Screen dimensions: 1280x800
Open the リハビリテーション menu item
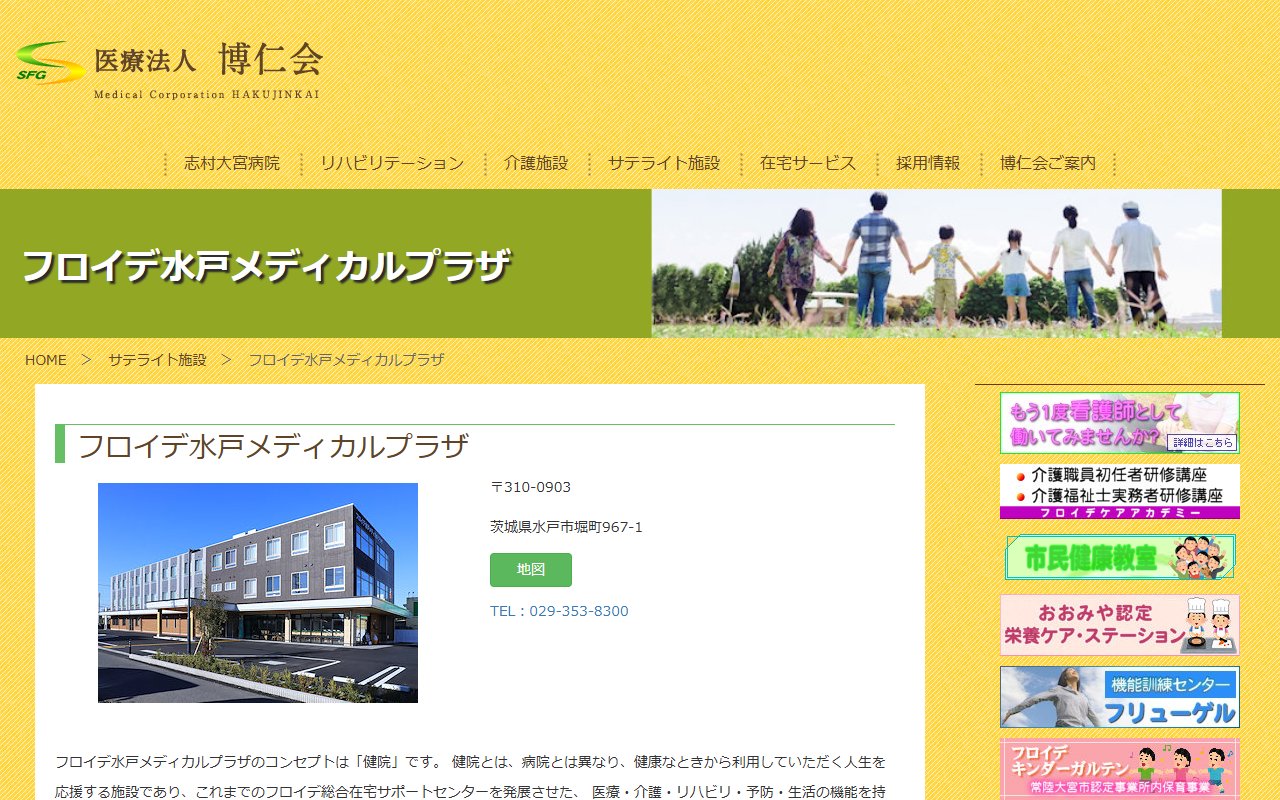[392, 163]
